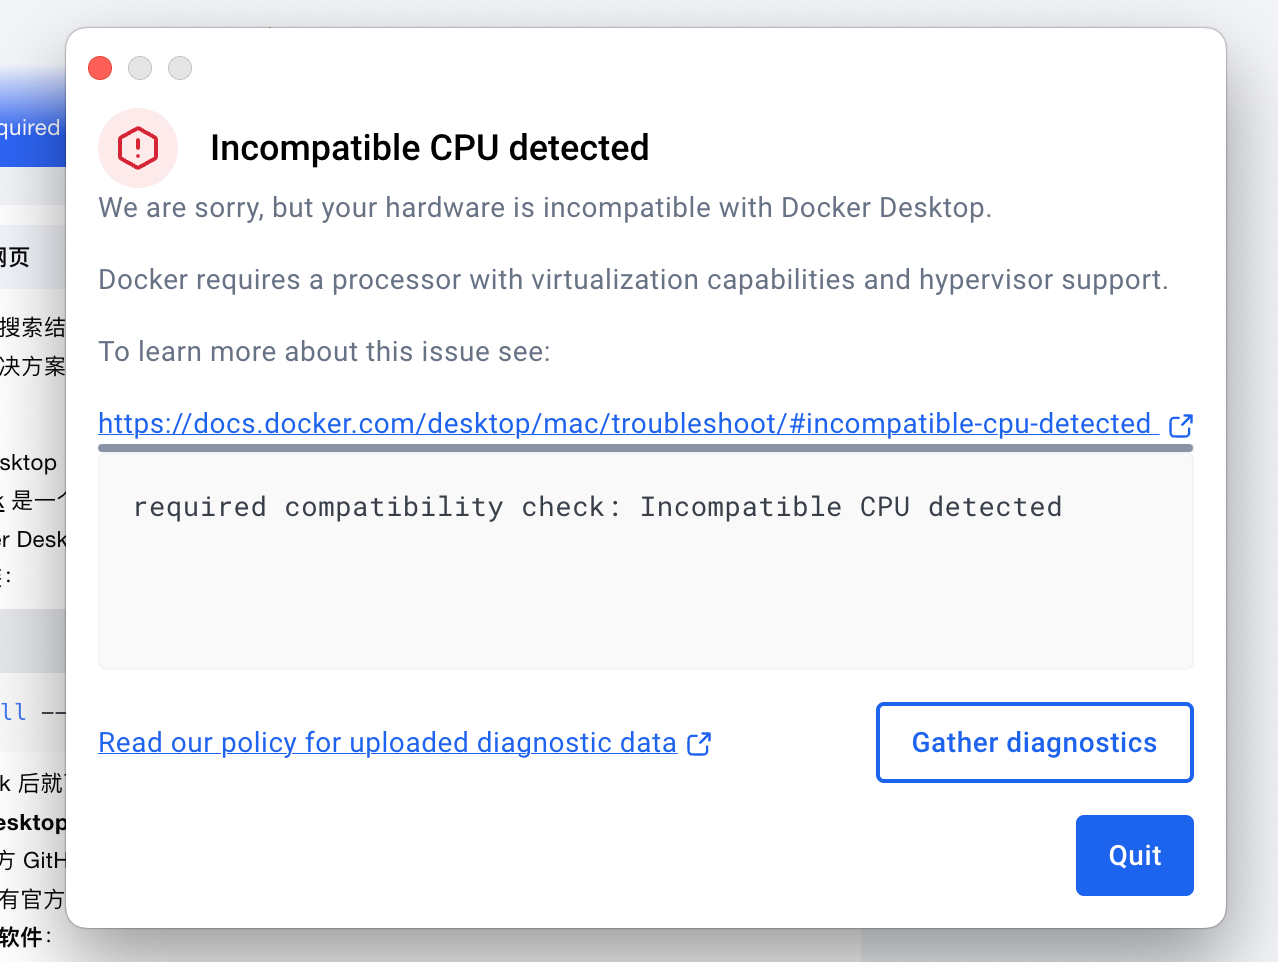The height and width of the screenshot is (962, 1278).
Task: Click external-link icon beside diagnostic policy link
Action: (x=699, y=744)
